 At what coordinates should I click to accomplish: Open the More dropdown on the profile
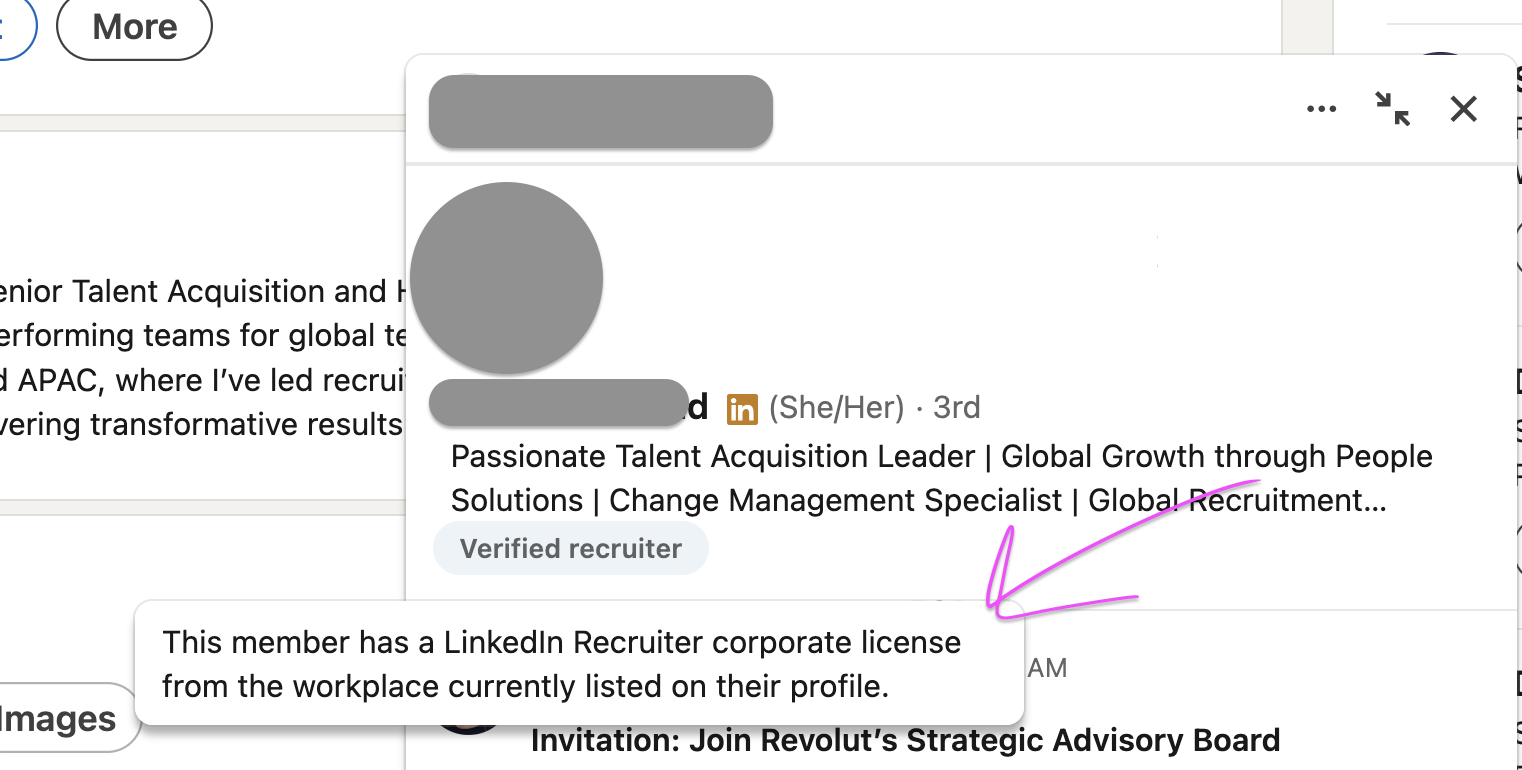134,27
